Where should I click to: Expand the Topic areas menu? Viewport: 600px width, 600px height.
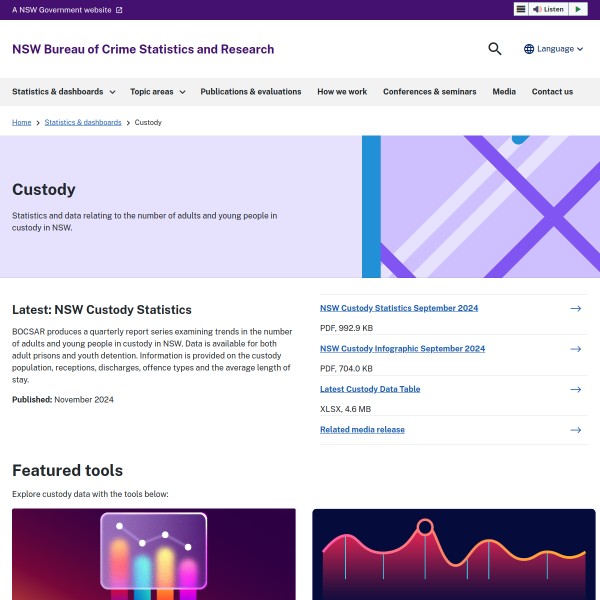click(157, 92)
